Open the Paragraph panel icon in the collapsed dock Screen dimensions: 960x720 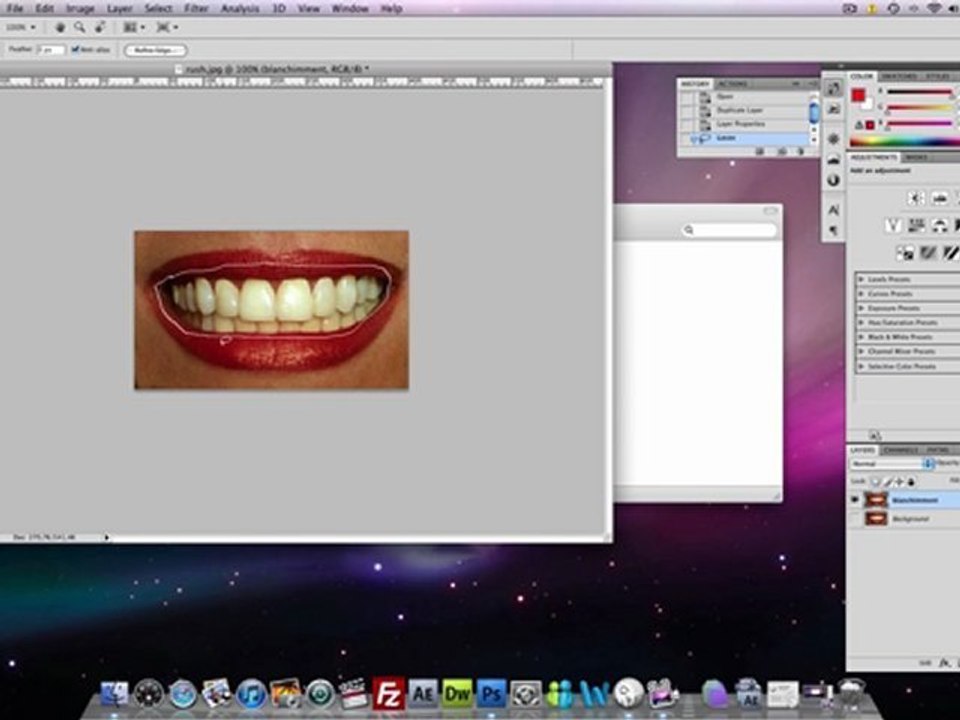tap(833, 230)
